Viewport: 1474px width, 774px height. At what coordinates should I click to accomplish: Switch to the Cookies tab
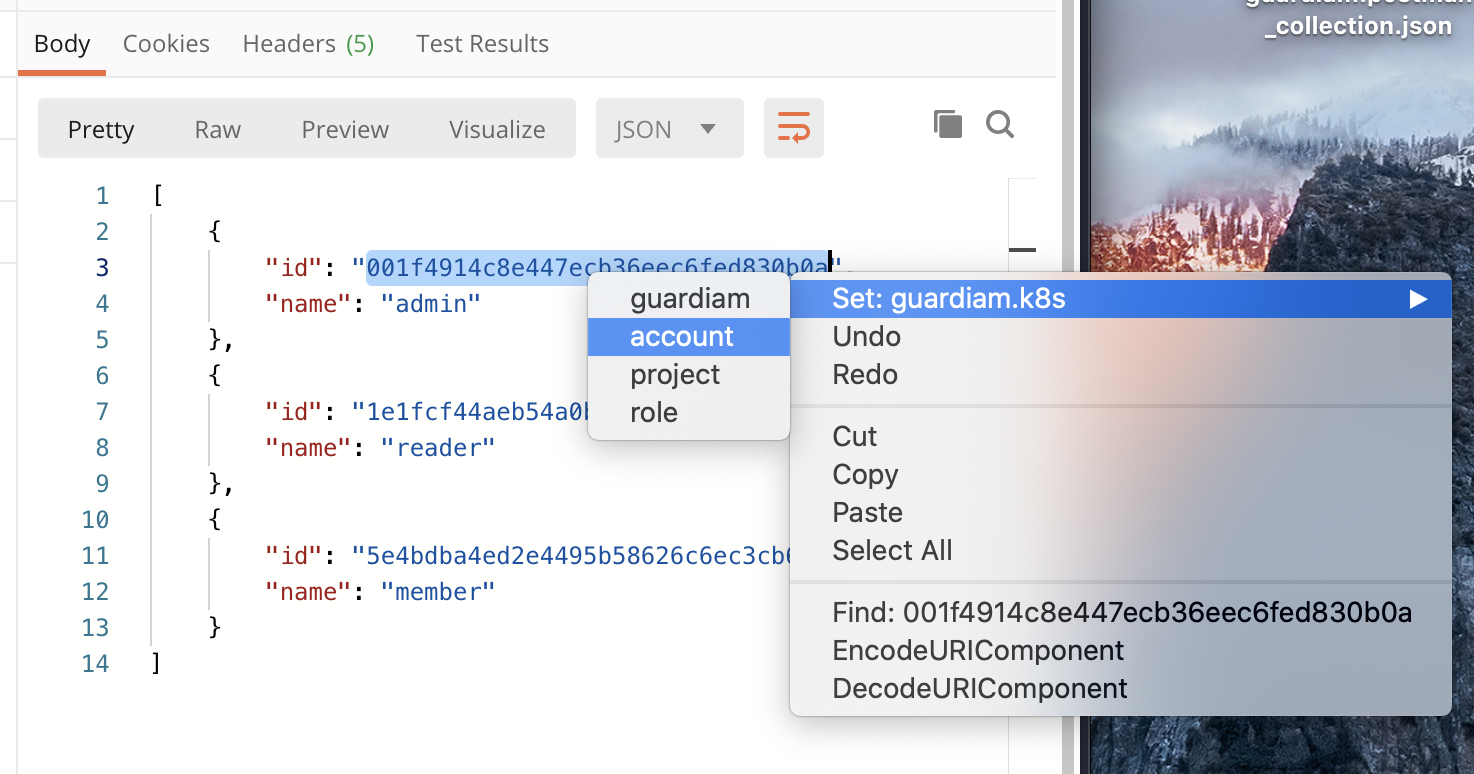point(165,43)
